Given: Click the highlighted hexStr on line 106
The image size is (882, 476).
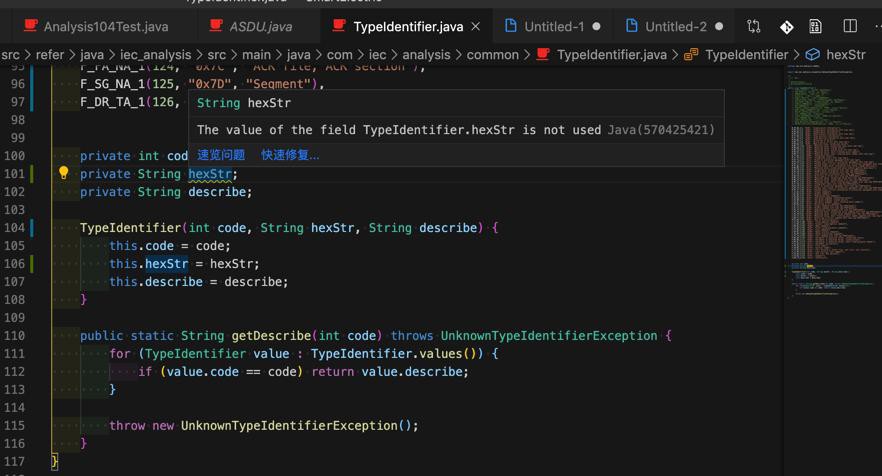Looking at the screenshot, I should point(166,263).
